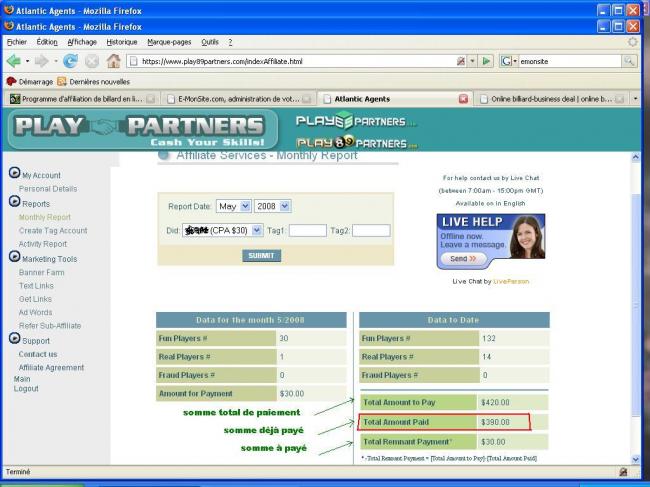Open the Affichage menu
Viewport: 650px width, 487px height.
82,42
